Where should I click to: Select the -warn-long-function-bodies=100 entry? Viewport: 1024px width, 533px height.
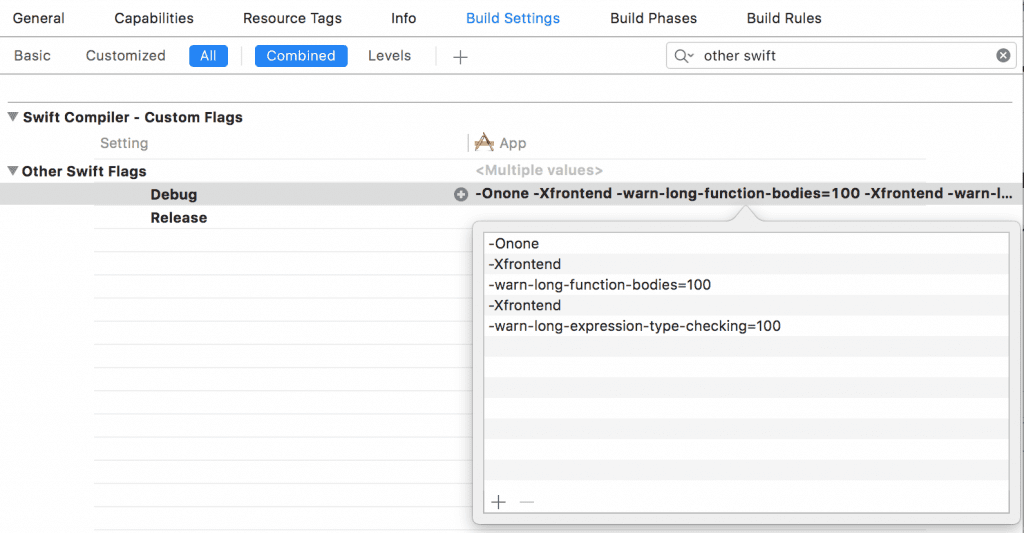[746, 285]
